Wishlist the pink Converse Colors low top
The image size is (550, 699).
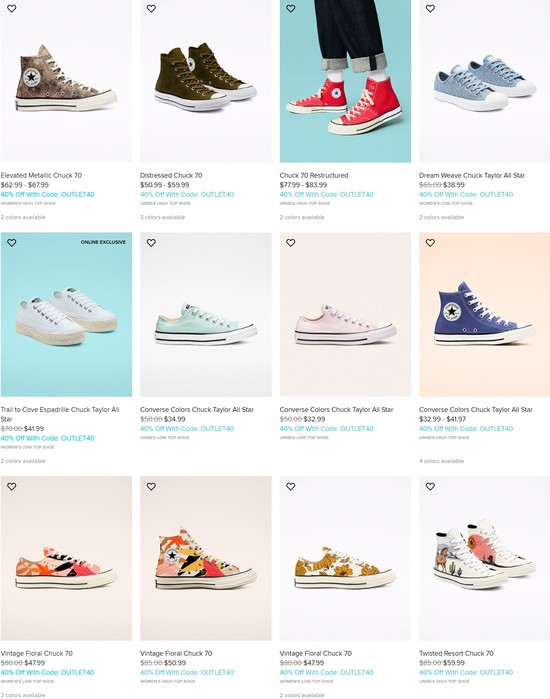(x=291, y=243)
